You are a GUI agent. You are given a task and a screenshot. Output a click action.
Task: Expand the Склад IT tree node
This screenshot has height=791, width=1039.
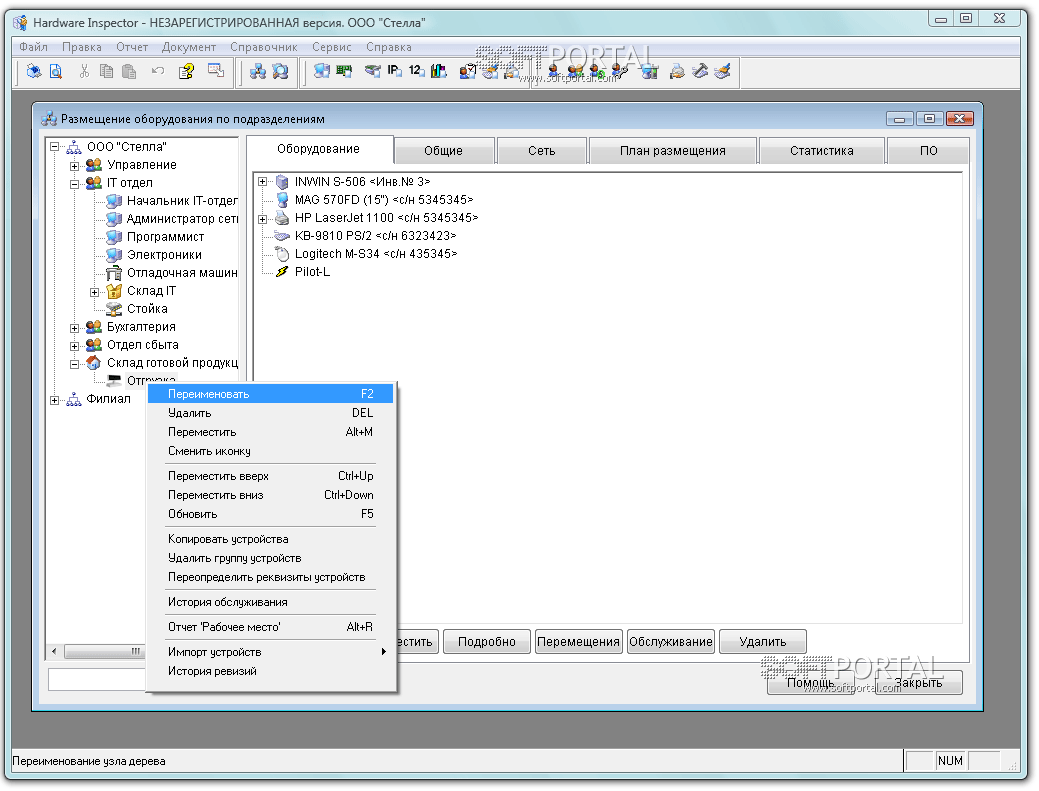pos(95,292)
